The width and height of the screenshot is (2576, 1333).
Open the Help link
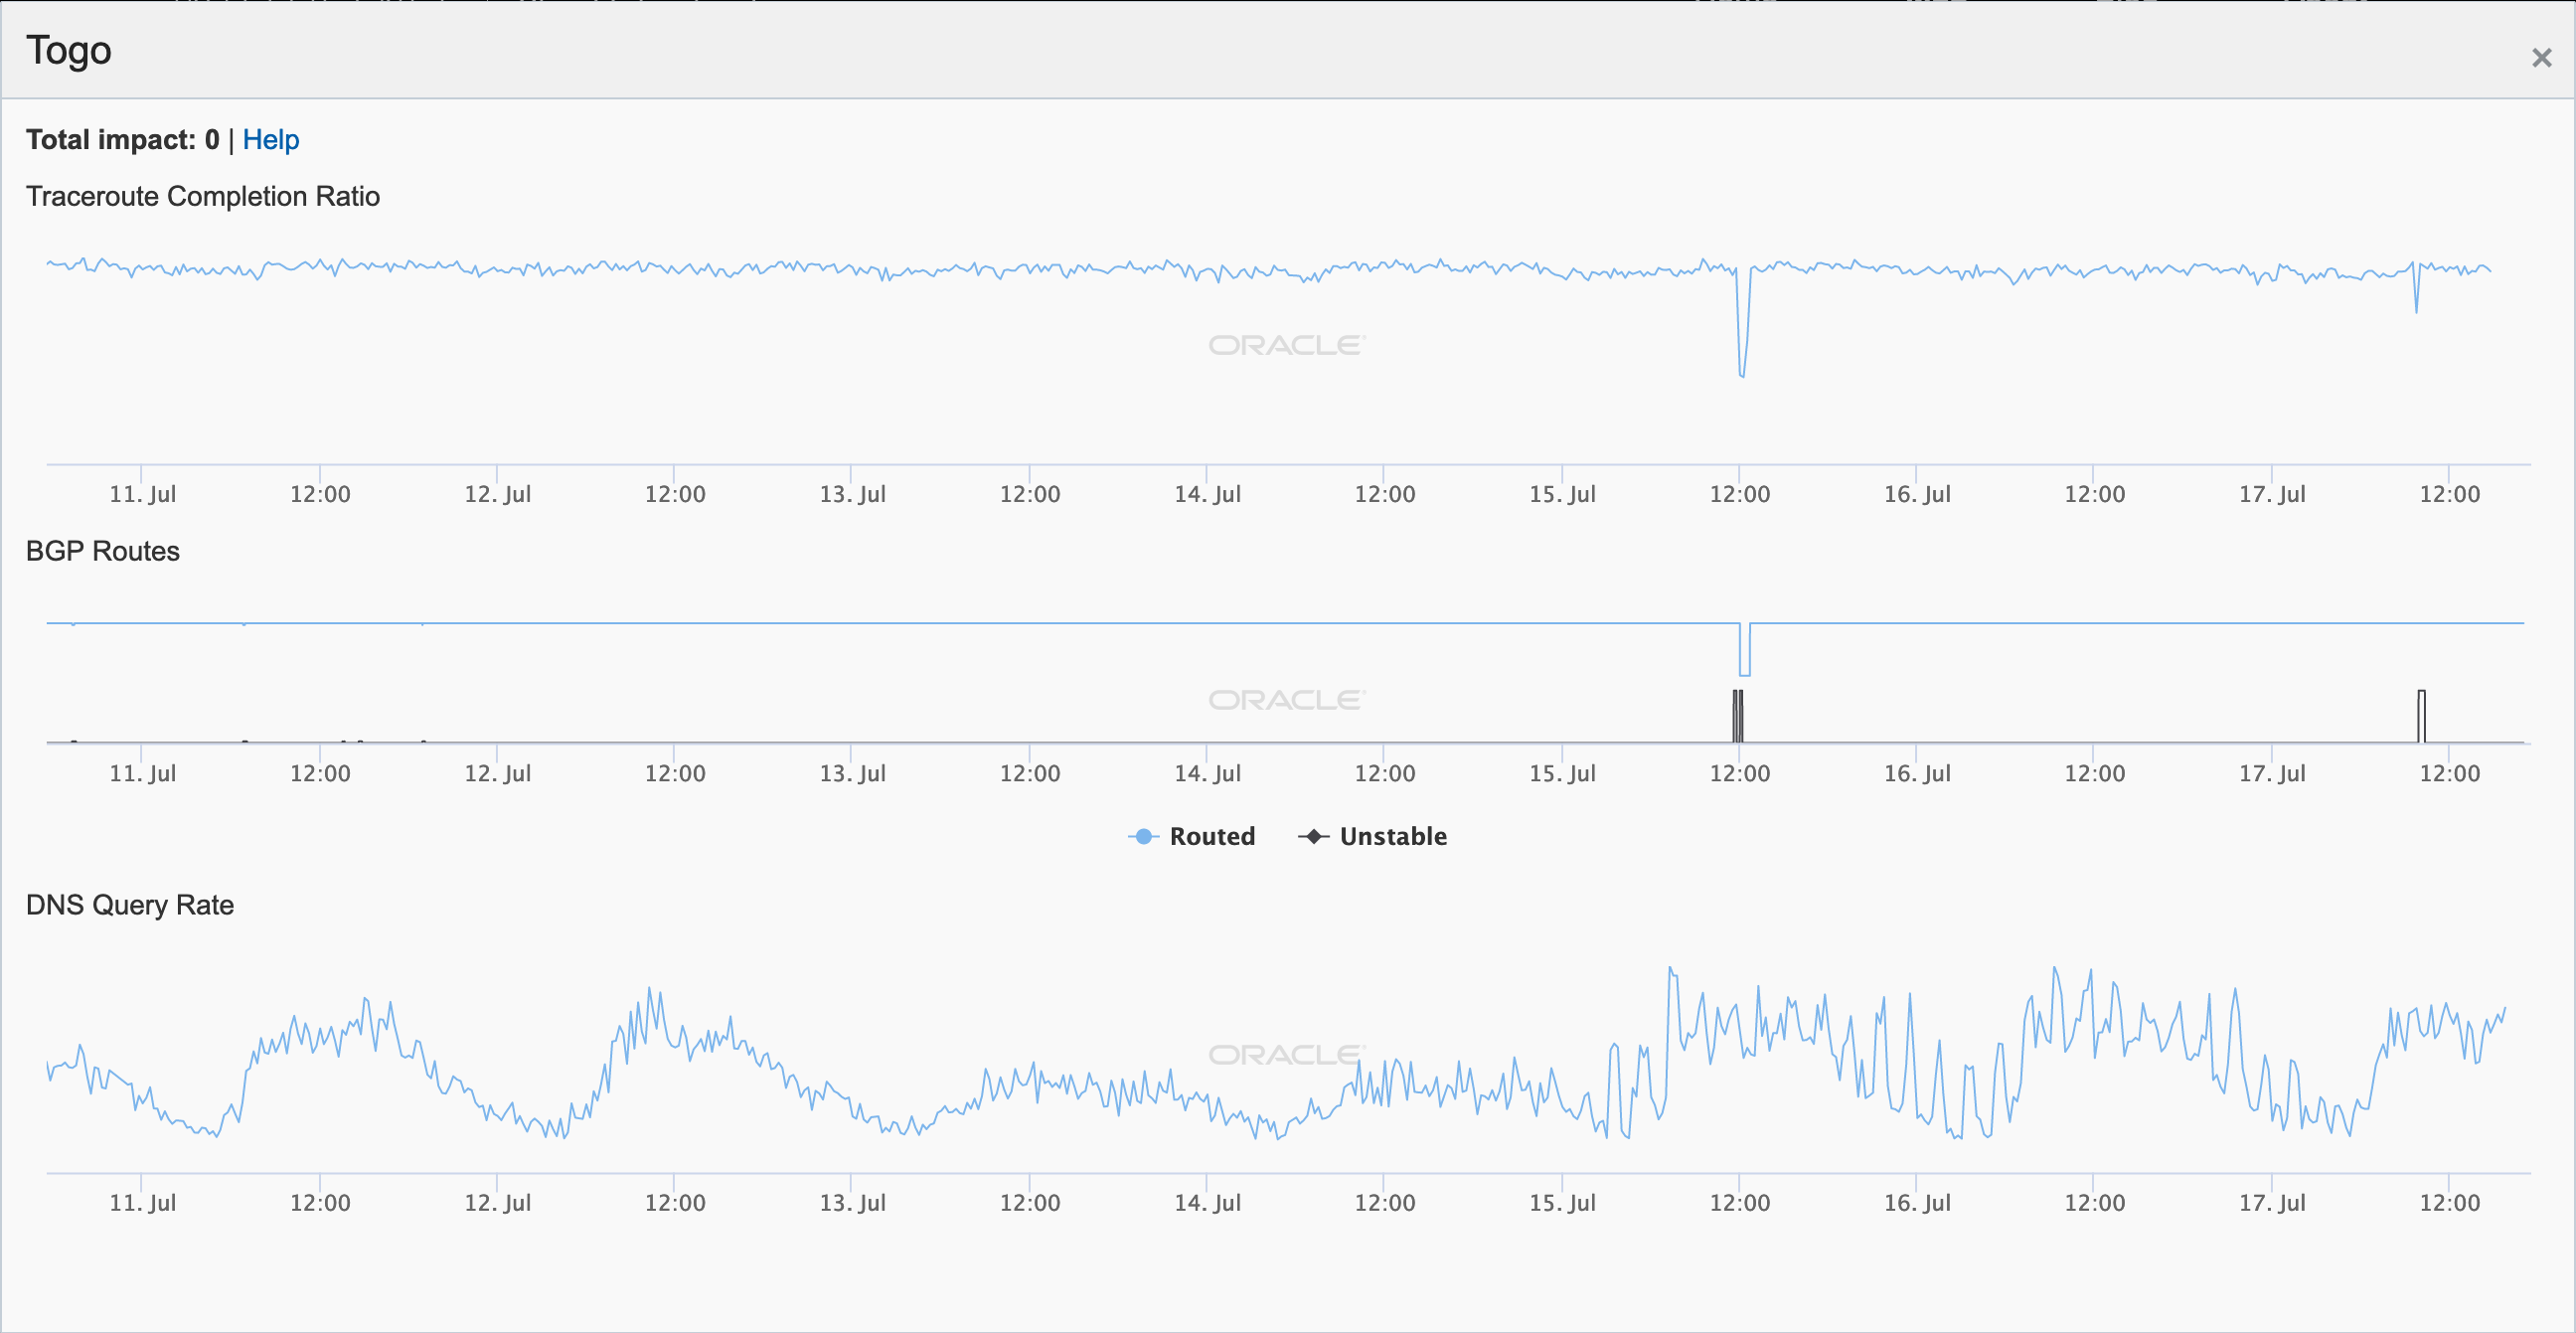coord(270,139)
